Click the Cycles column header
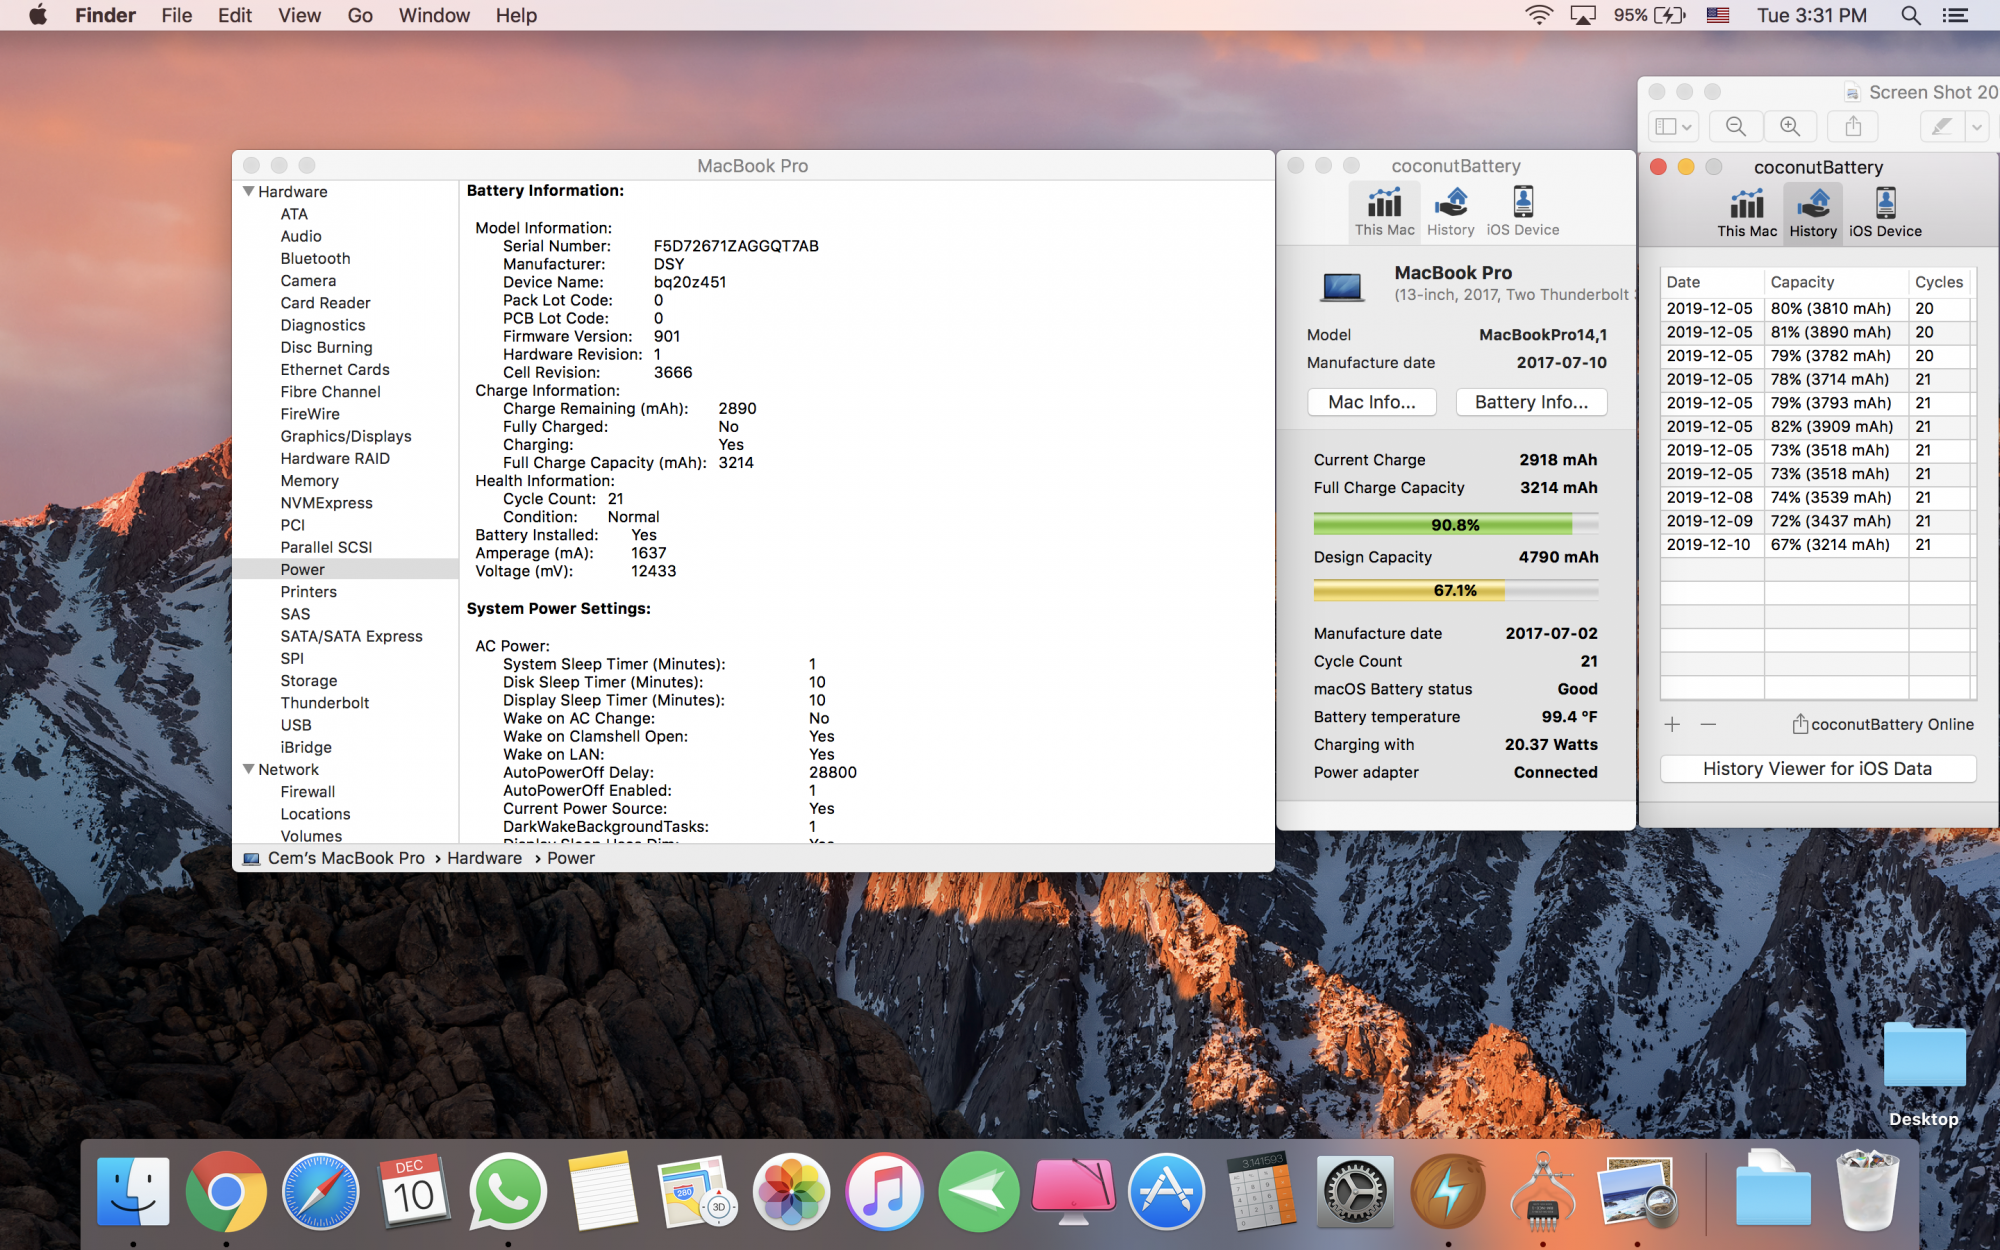The height and width of the screenshot is (1250, 2000). [x=1939, y=282]
